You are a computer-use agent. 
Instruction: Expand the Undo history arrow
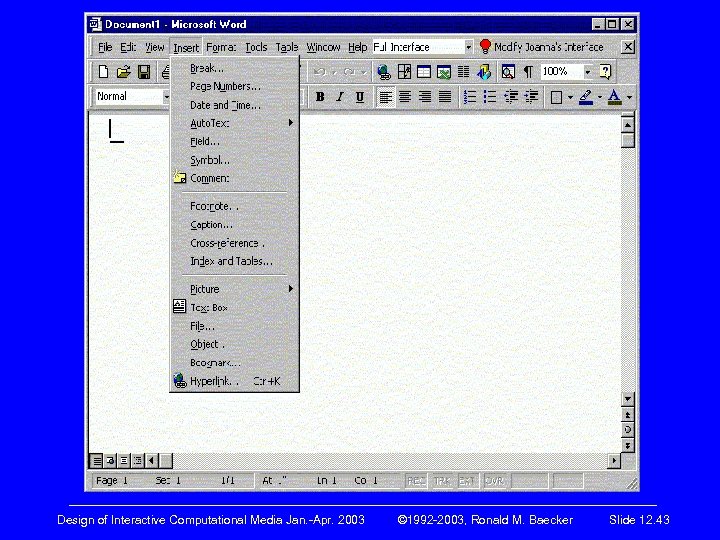334,72
